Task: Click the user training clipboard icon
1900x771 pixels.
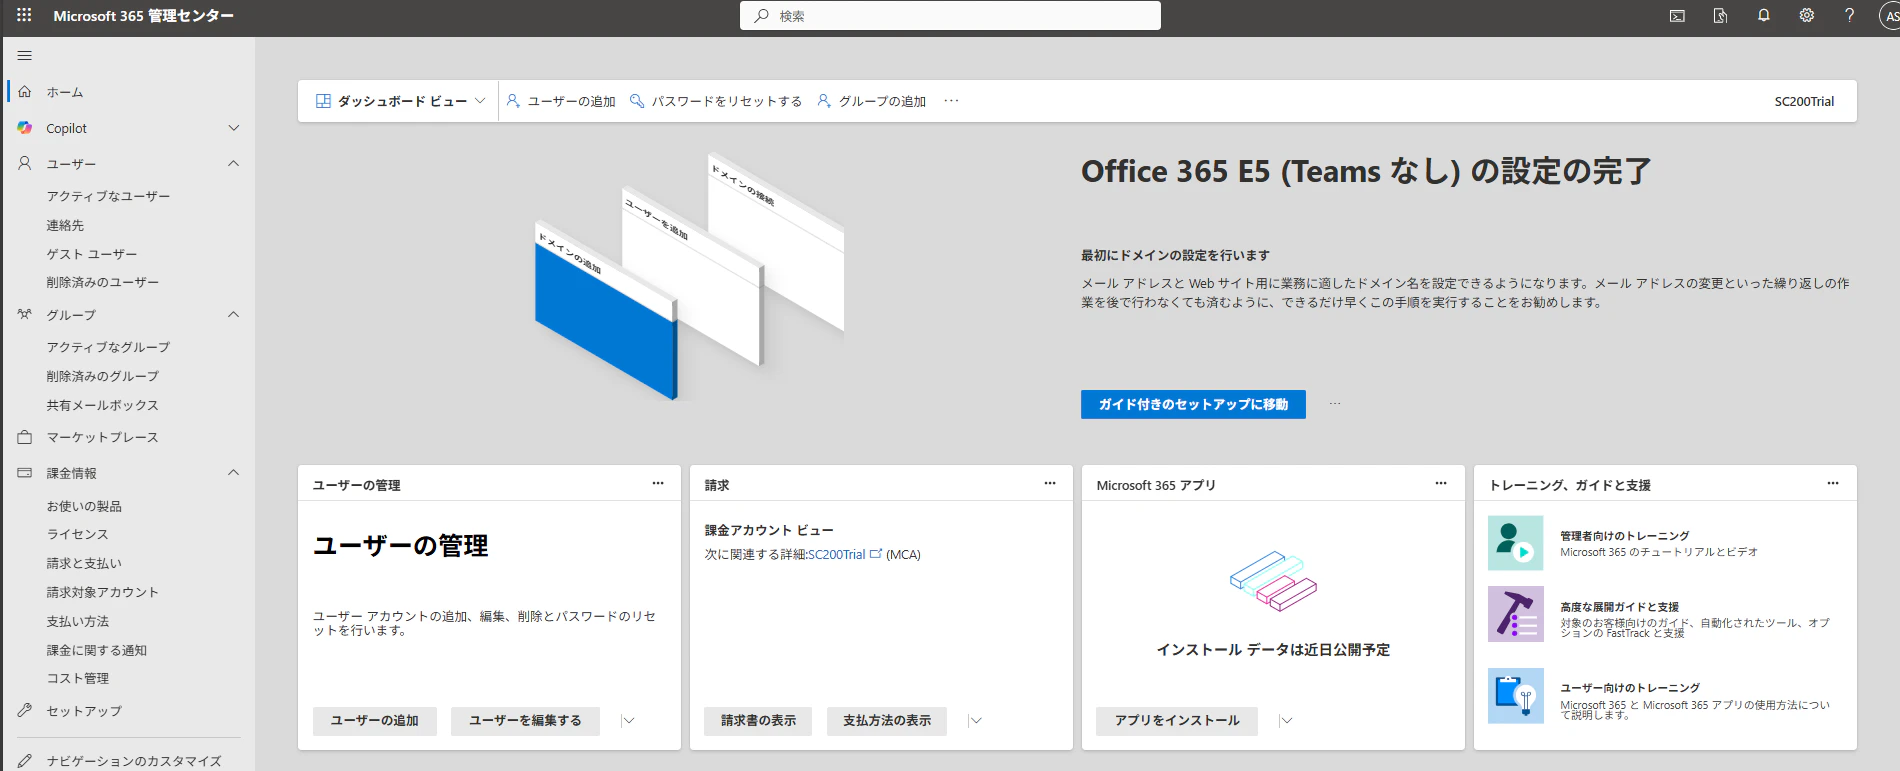Action: [1516, 696]
